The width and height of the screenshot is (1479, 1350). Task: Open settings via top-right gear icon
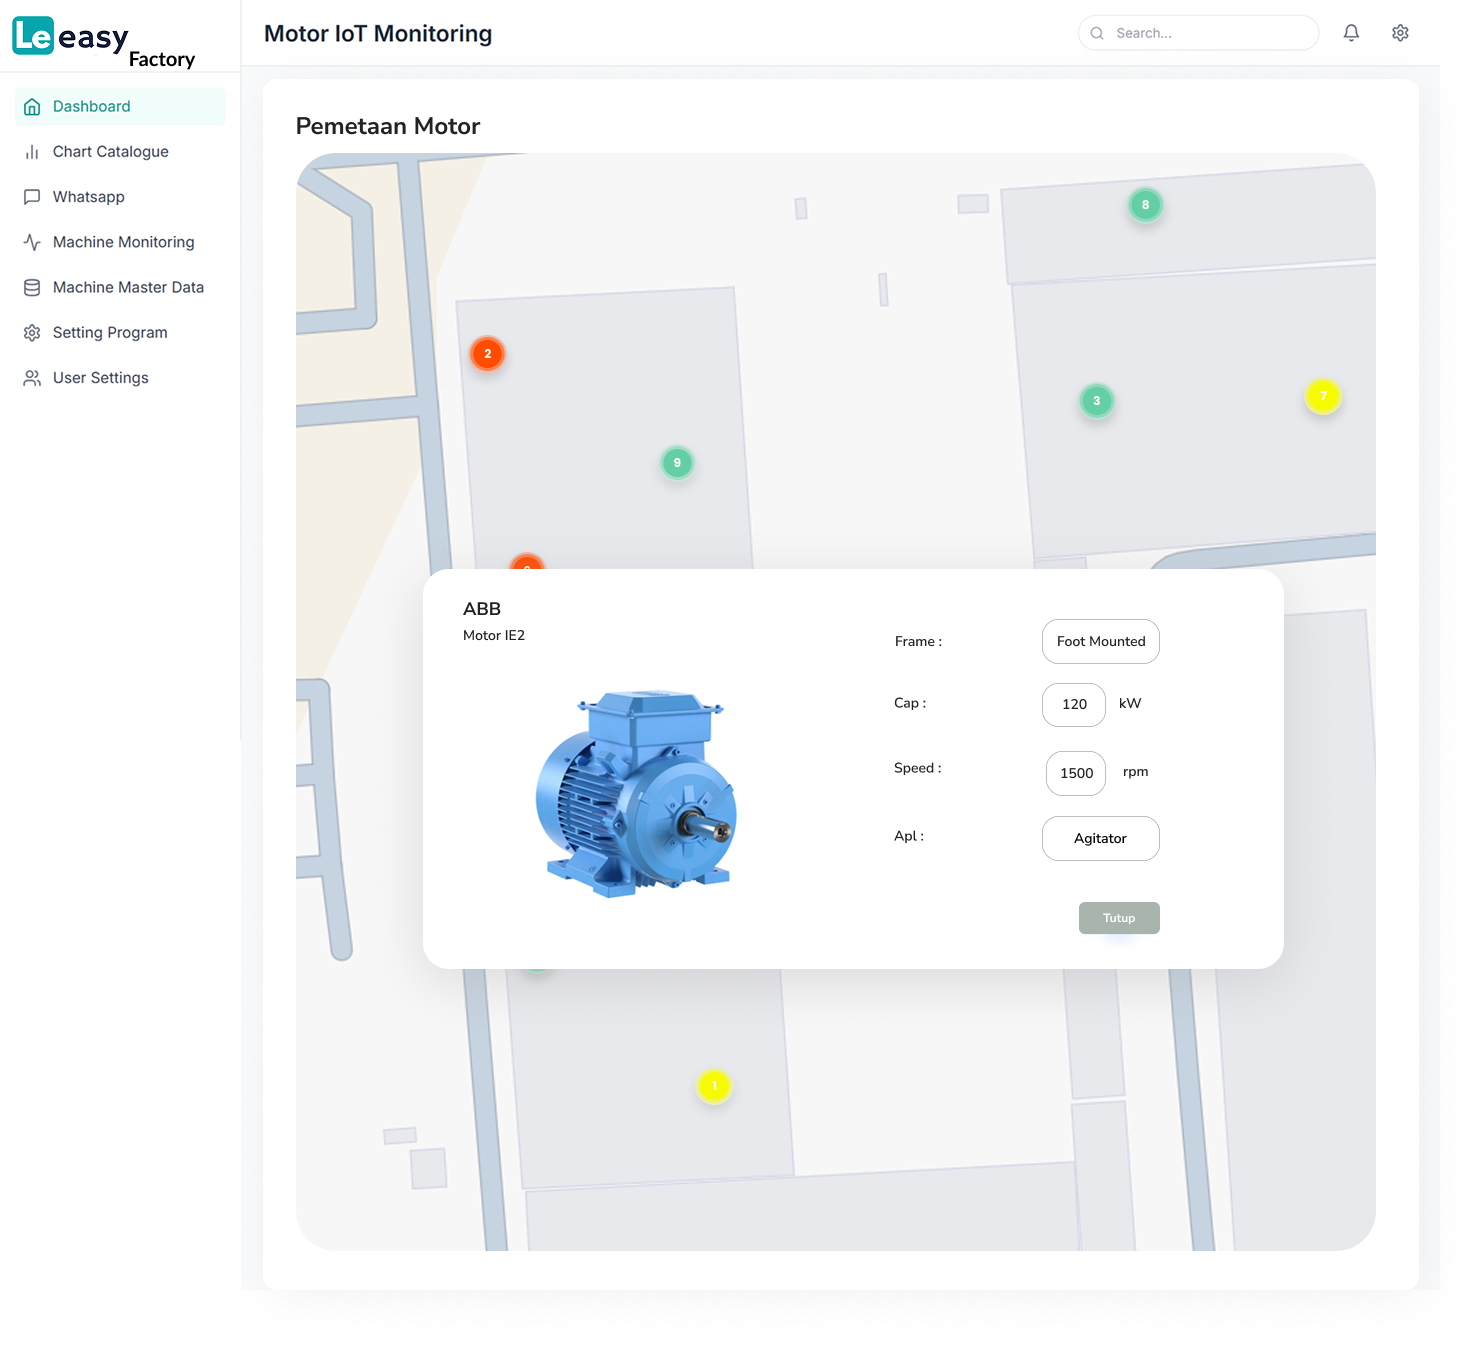point(1400,33)
